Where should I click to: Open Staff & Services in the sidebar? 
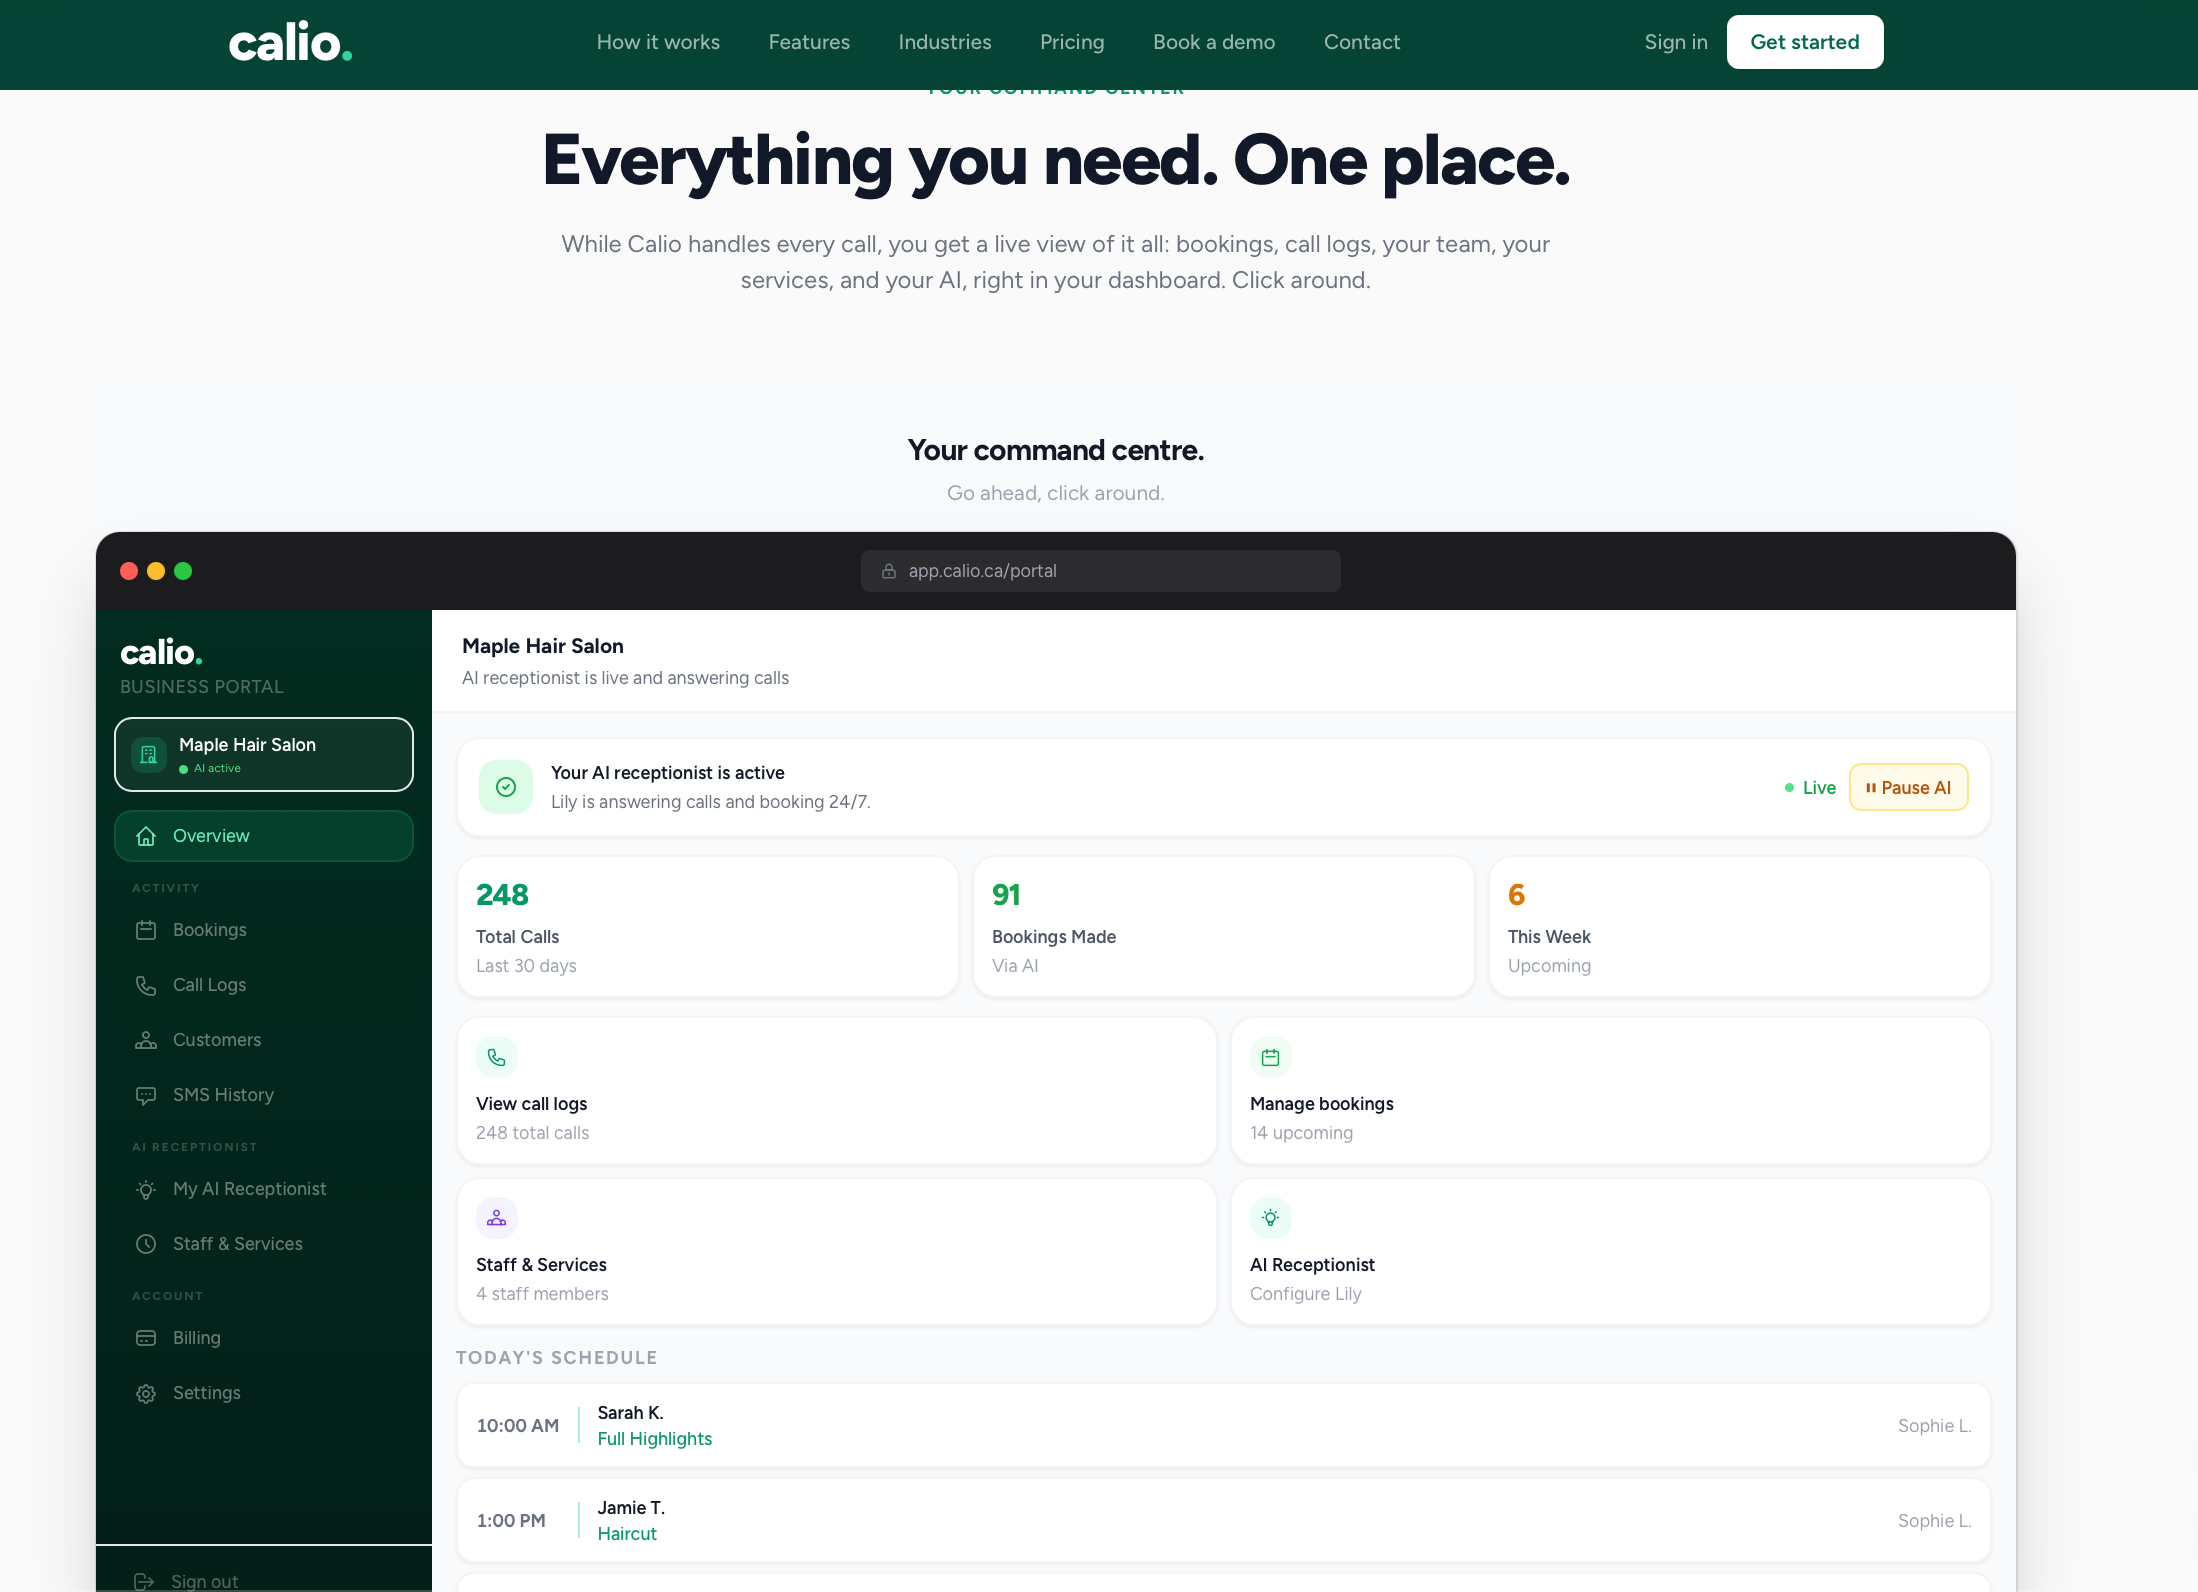tap(264, 1244)
